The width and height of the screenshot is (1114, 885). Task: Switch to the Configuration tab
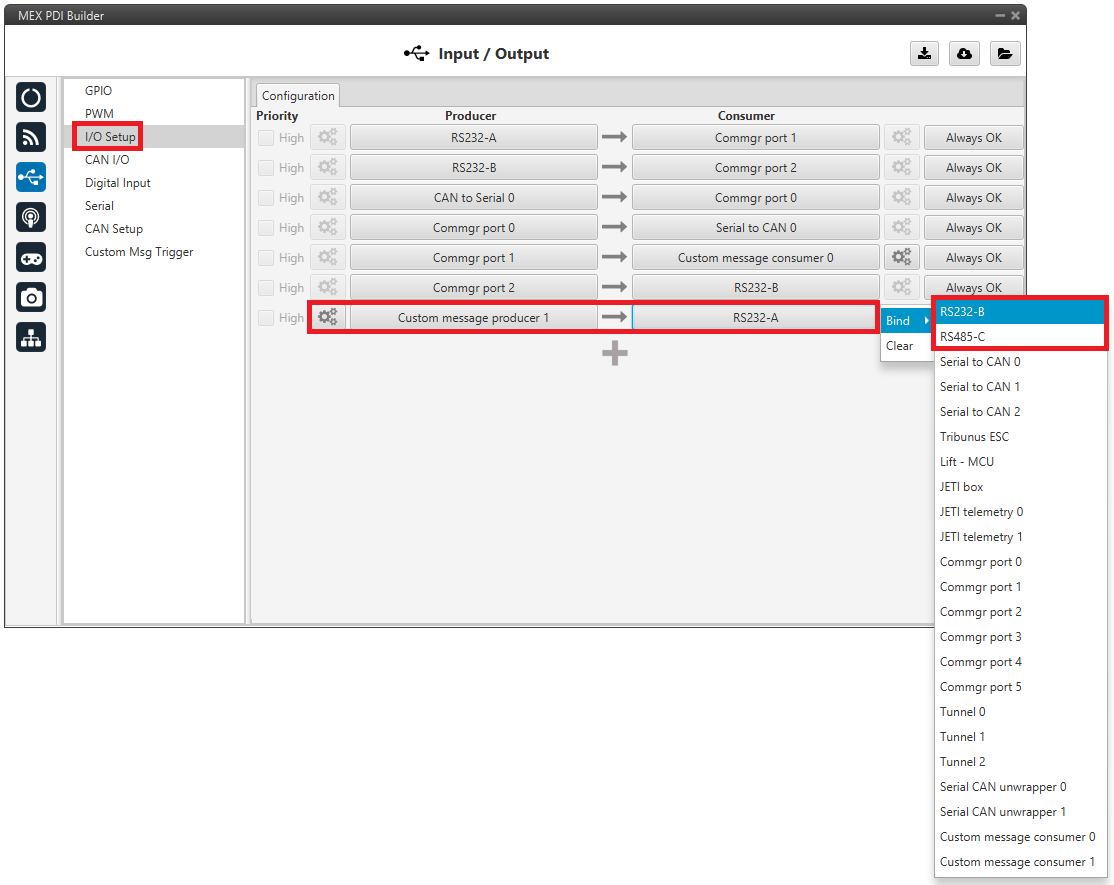tap(298, 96)
